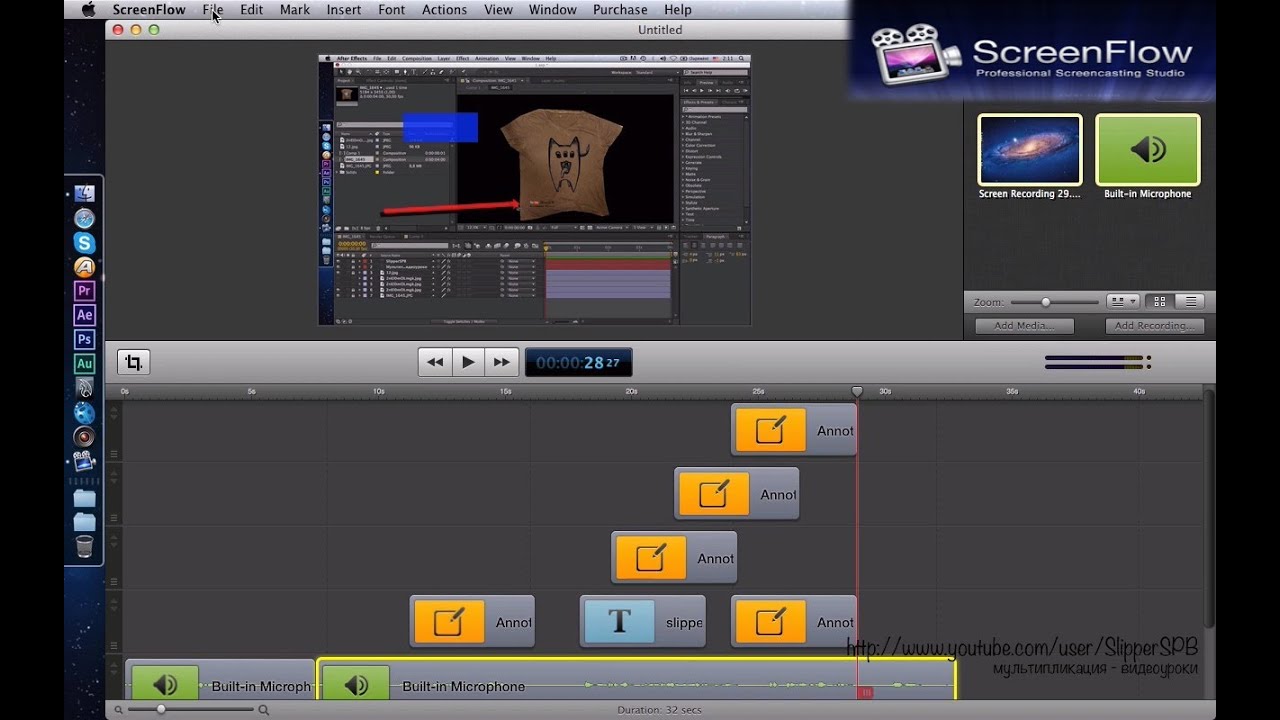Open the Insert menu
Screen dimensions: 1280x720
[344, 10]
